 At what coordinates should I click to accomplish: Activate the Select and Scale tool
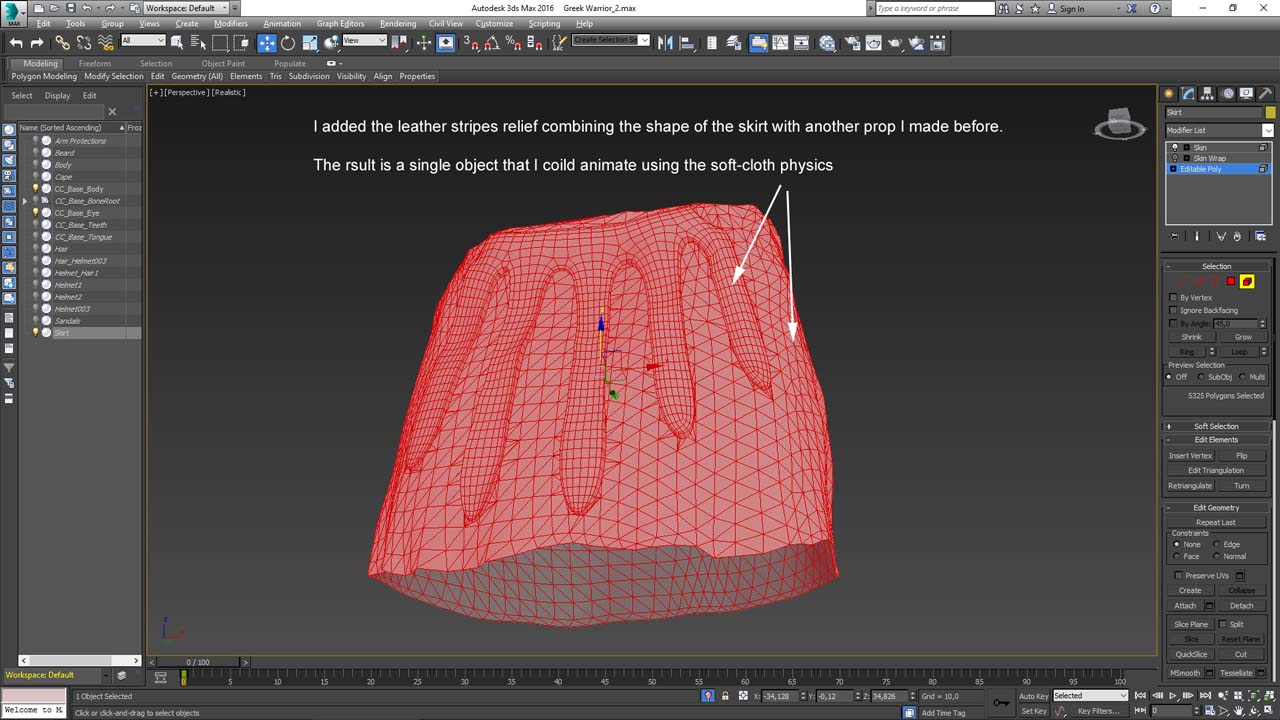(310, 43)
